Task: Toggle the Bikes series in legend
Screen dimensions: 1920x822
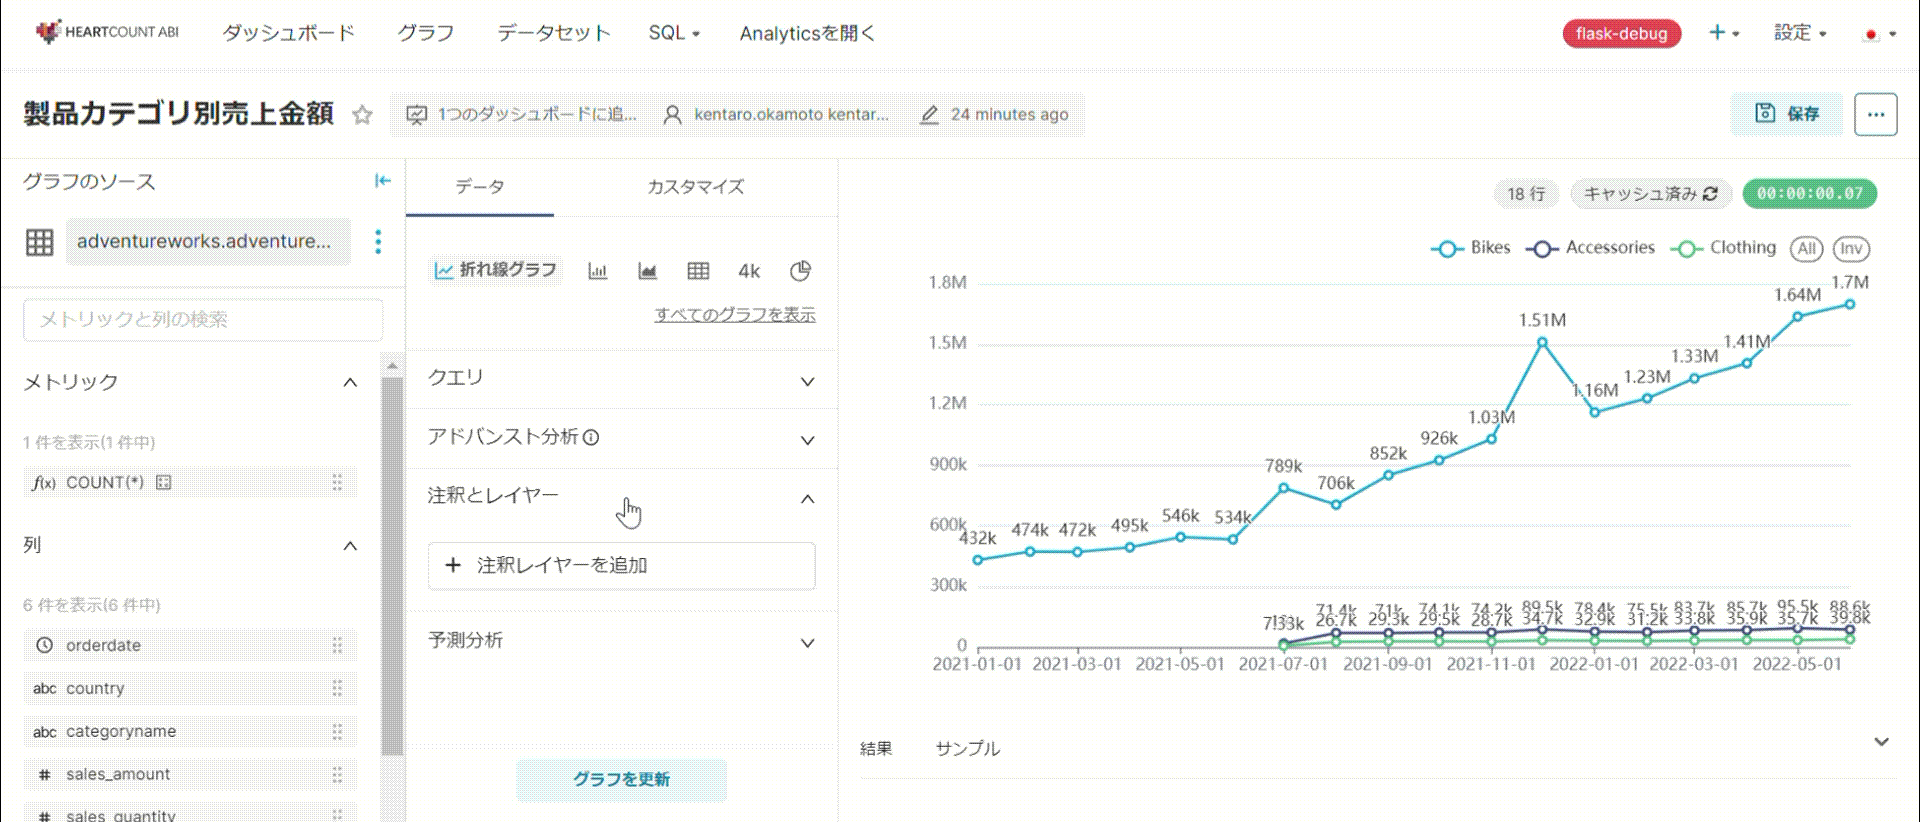Action: click(1471, 248)
